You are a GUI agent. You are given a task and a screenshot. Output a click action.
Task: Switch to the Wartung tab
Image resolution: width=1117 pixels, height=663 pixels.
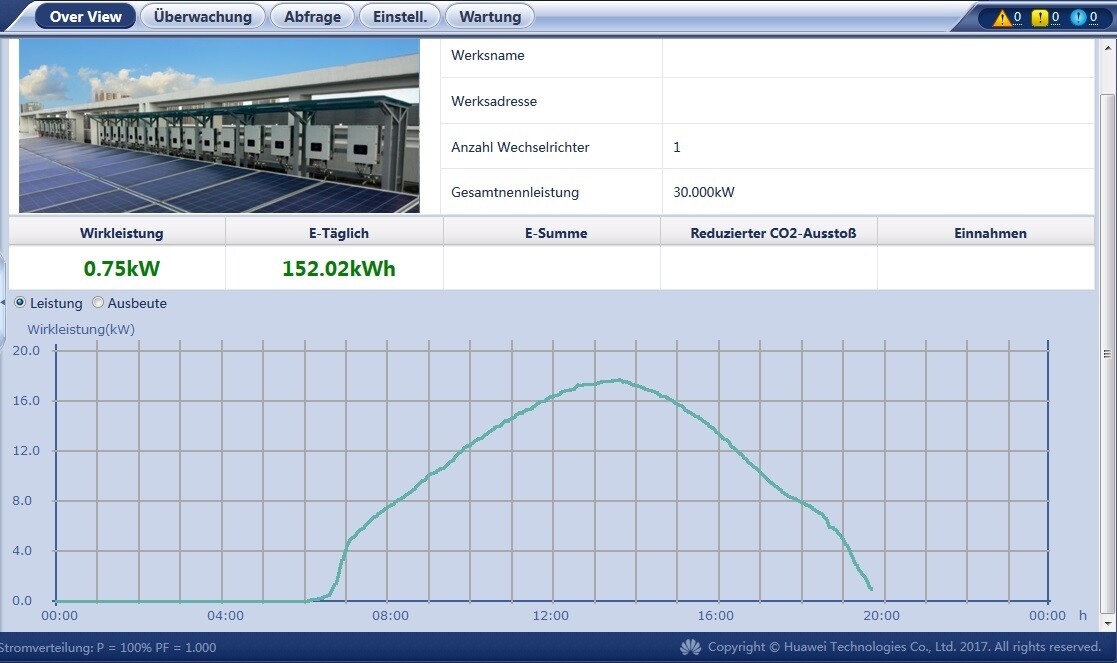[490, 16]
